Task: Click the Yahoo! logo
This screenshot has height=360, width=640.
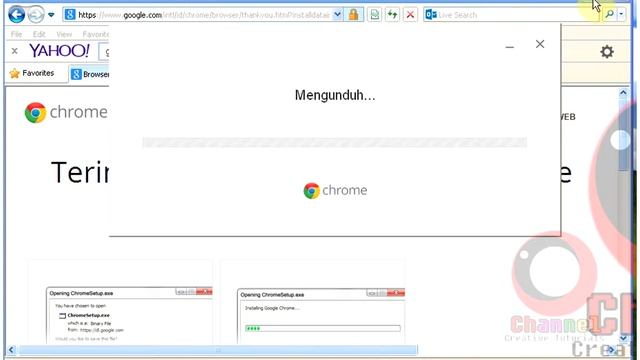Action: (59, 51)
